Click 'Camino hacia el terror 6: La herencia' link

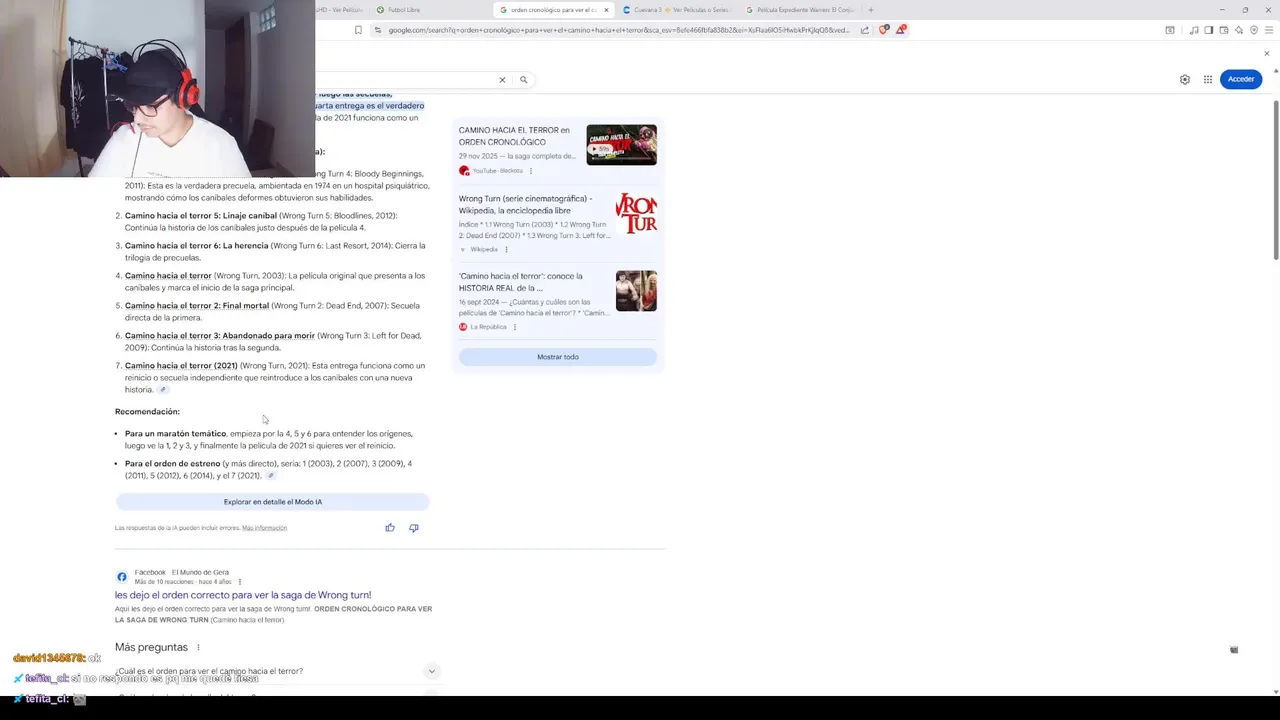(x=197, y=246)
